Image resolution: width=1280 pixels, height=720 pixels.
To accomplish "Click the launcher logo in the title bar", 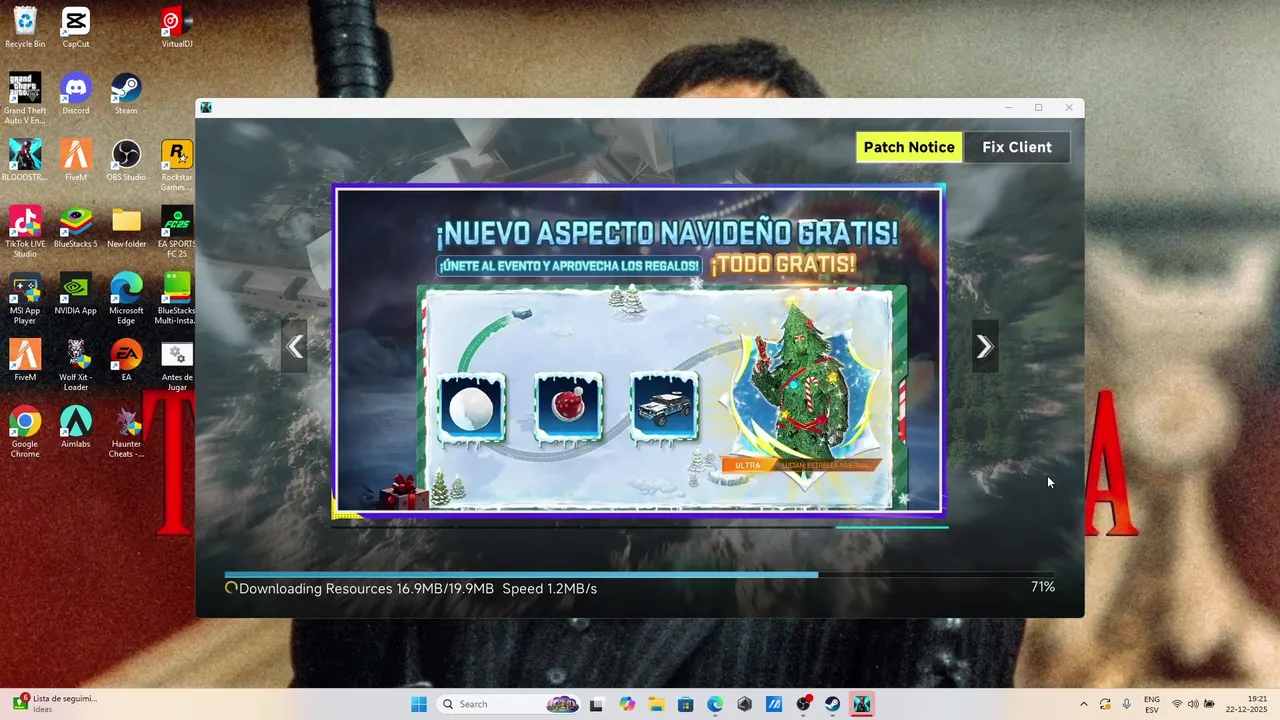I will pyautogui.click(x=206, y=107).
